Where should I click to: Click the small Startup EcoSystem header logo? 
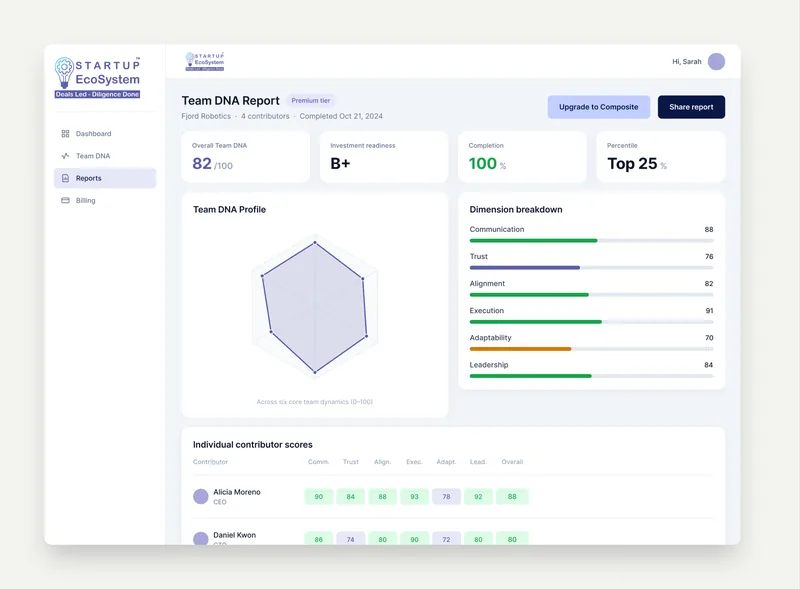[x=205, y=61]
